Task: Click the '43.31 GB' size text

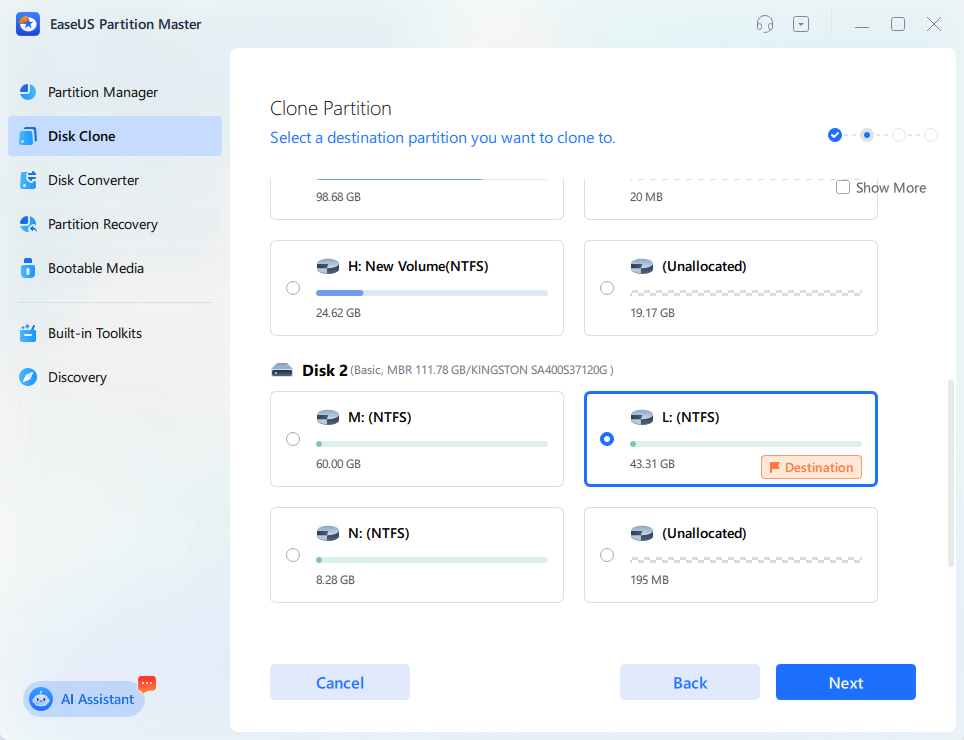Action: click(652, 464)
